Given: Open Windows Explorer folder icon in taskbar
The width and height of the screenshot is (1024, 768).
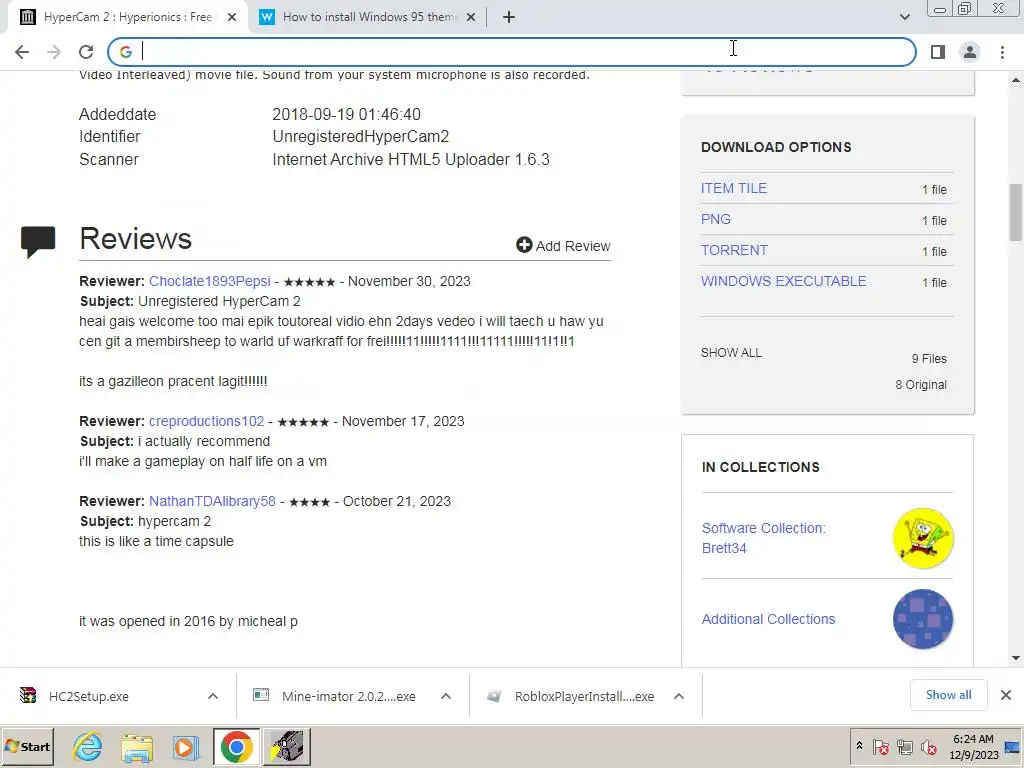Looking at the screenshot, I should tap(136, 746).
